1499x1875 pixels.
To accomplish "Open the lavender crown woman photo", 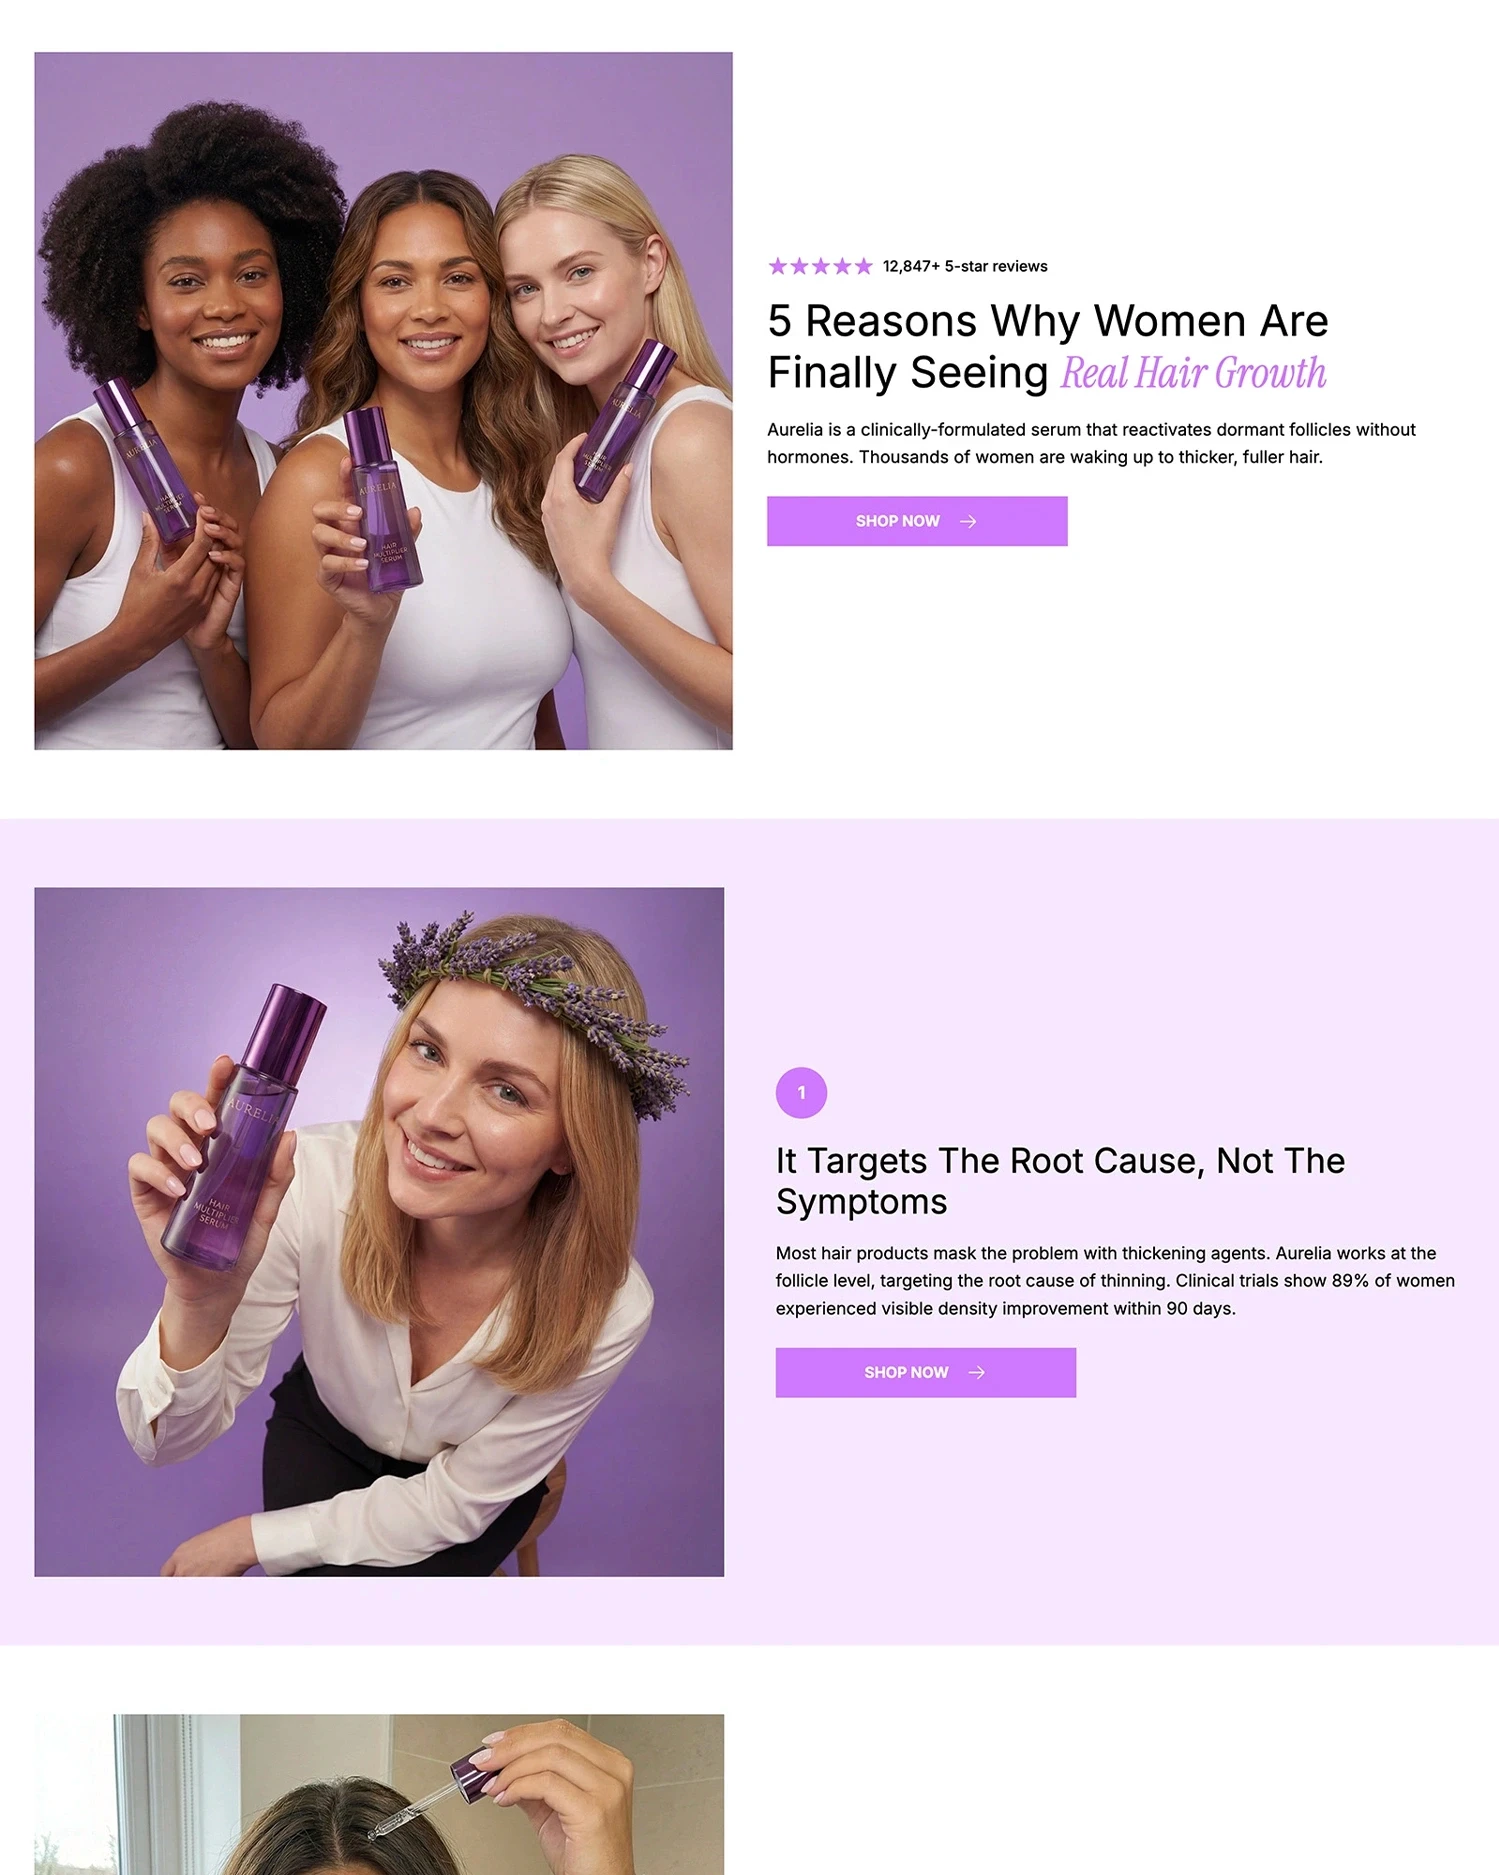I will coord(379,1232).
